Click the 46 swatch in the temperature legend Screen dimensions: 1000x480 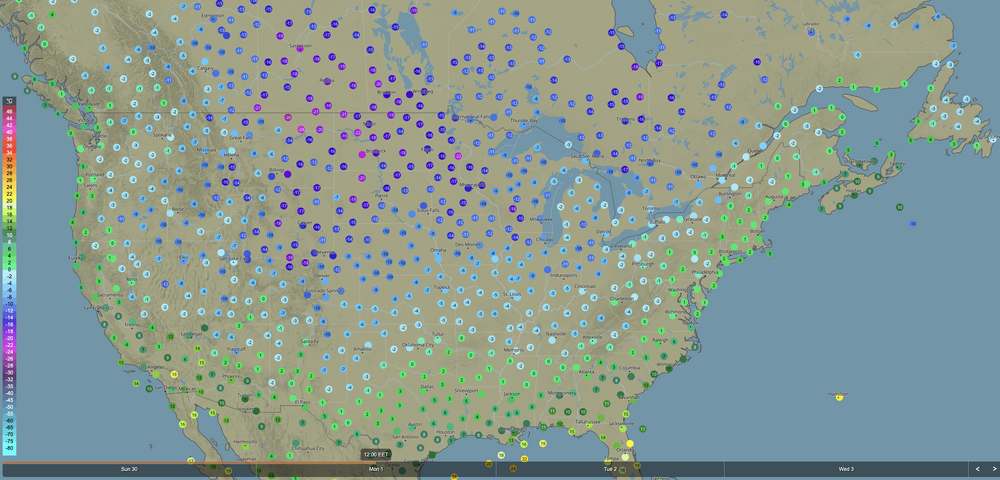pos(10,111)
